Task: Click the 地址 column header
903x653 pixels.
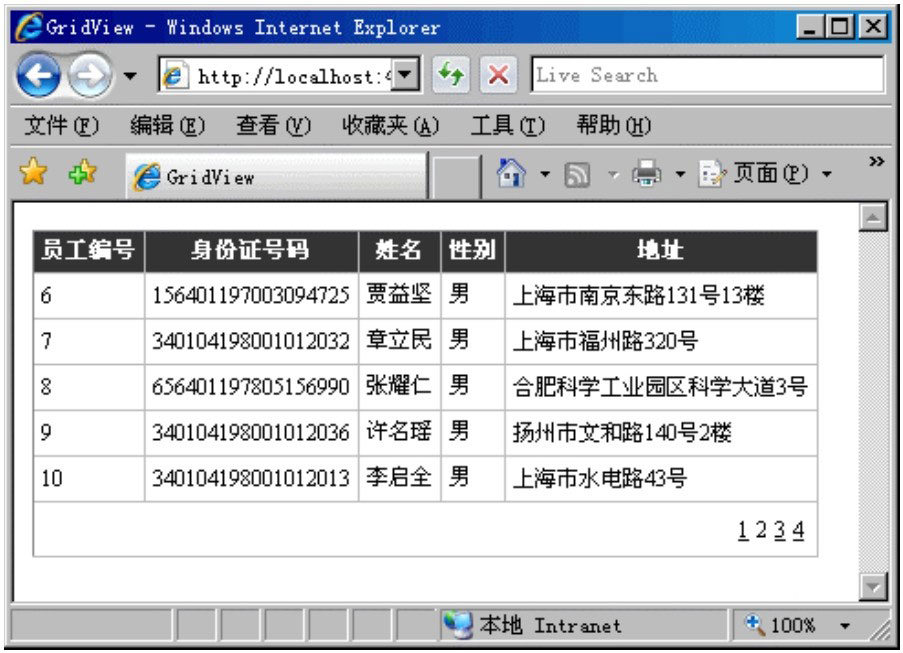Action: click(x=661, y=251)
